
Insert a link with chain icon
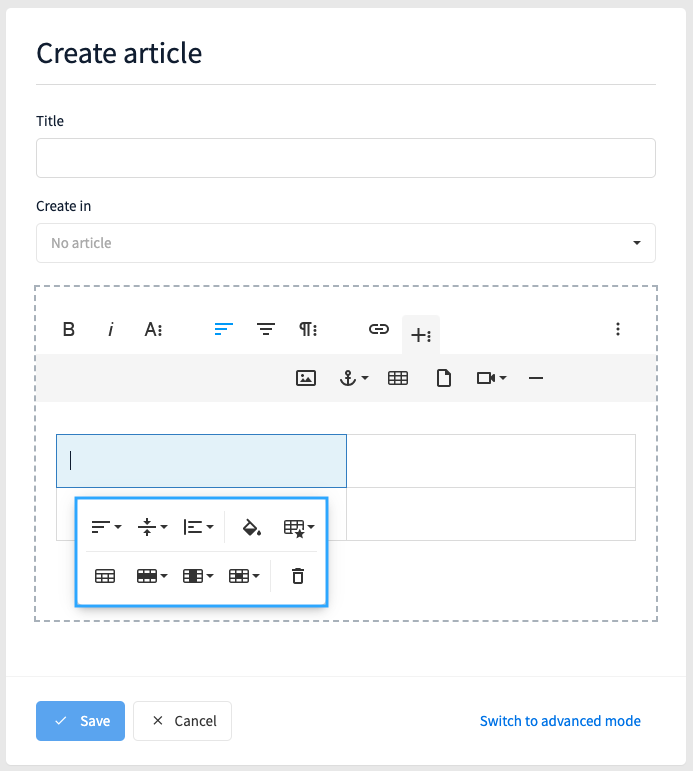point(379,329)
